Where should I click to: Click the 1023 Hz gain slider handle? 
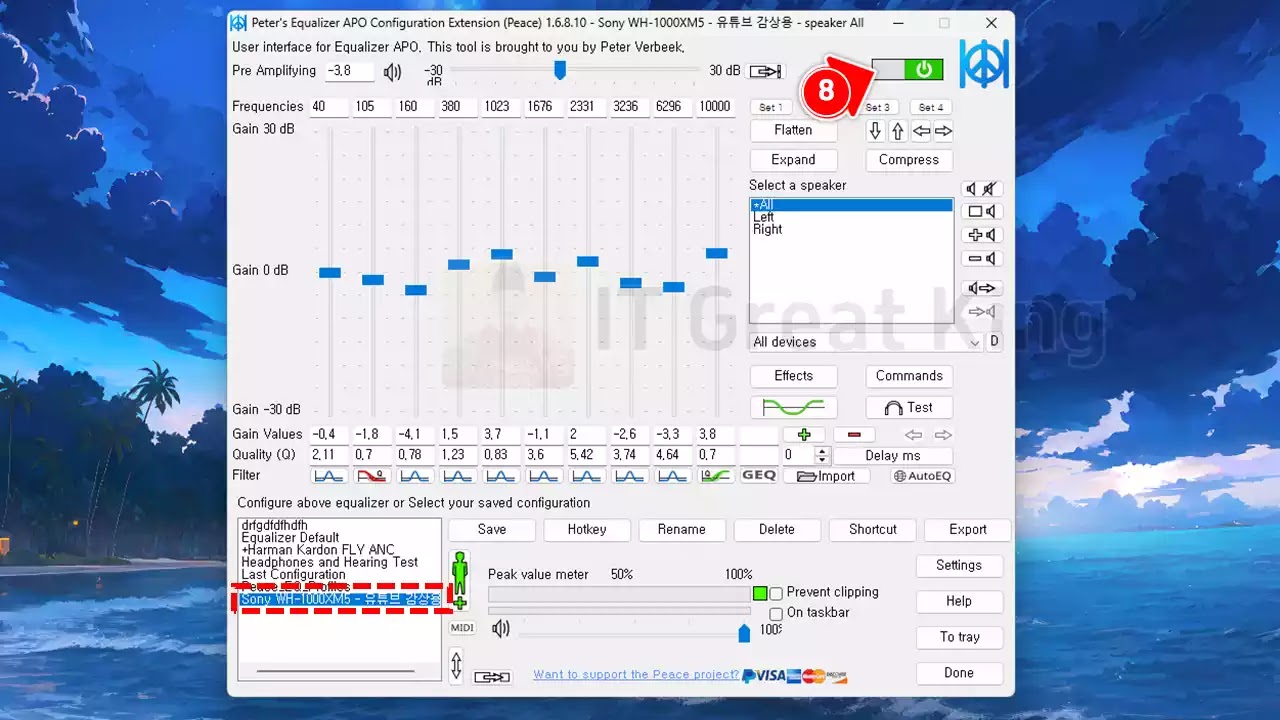pyautogui.click(x=502, y=254)
